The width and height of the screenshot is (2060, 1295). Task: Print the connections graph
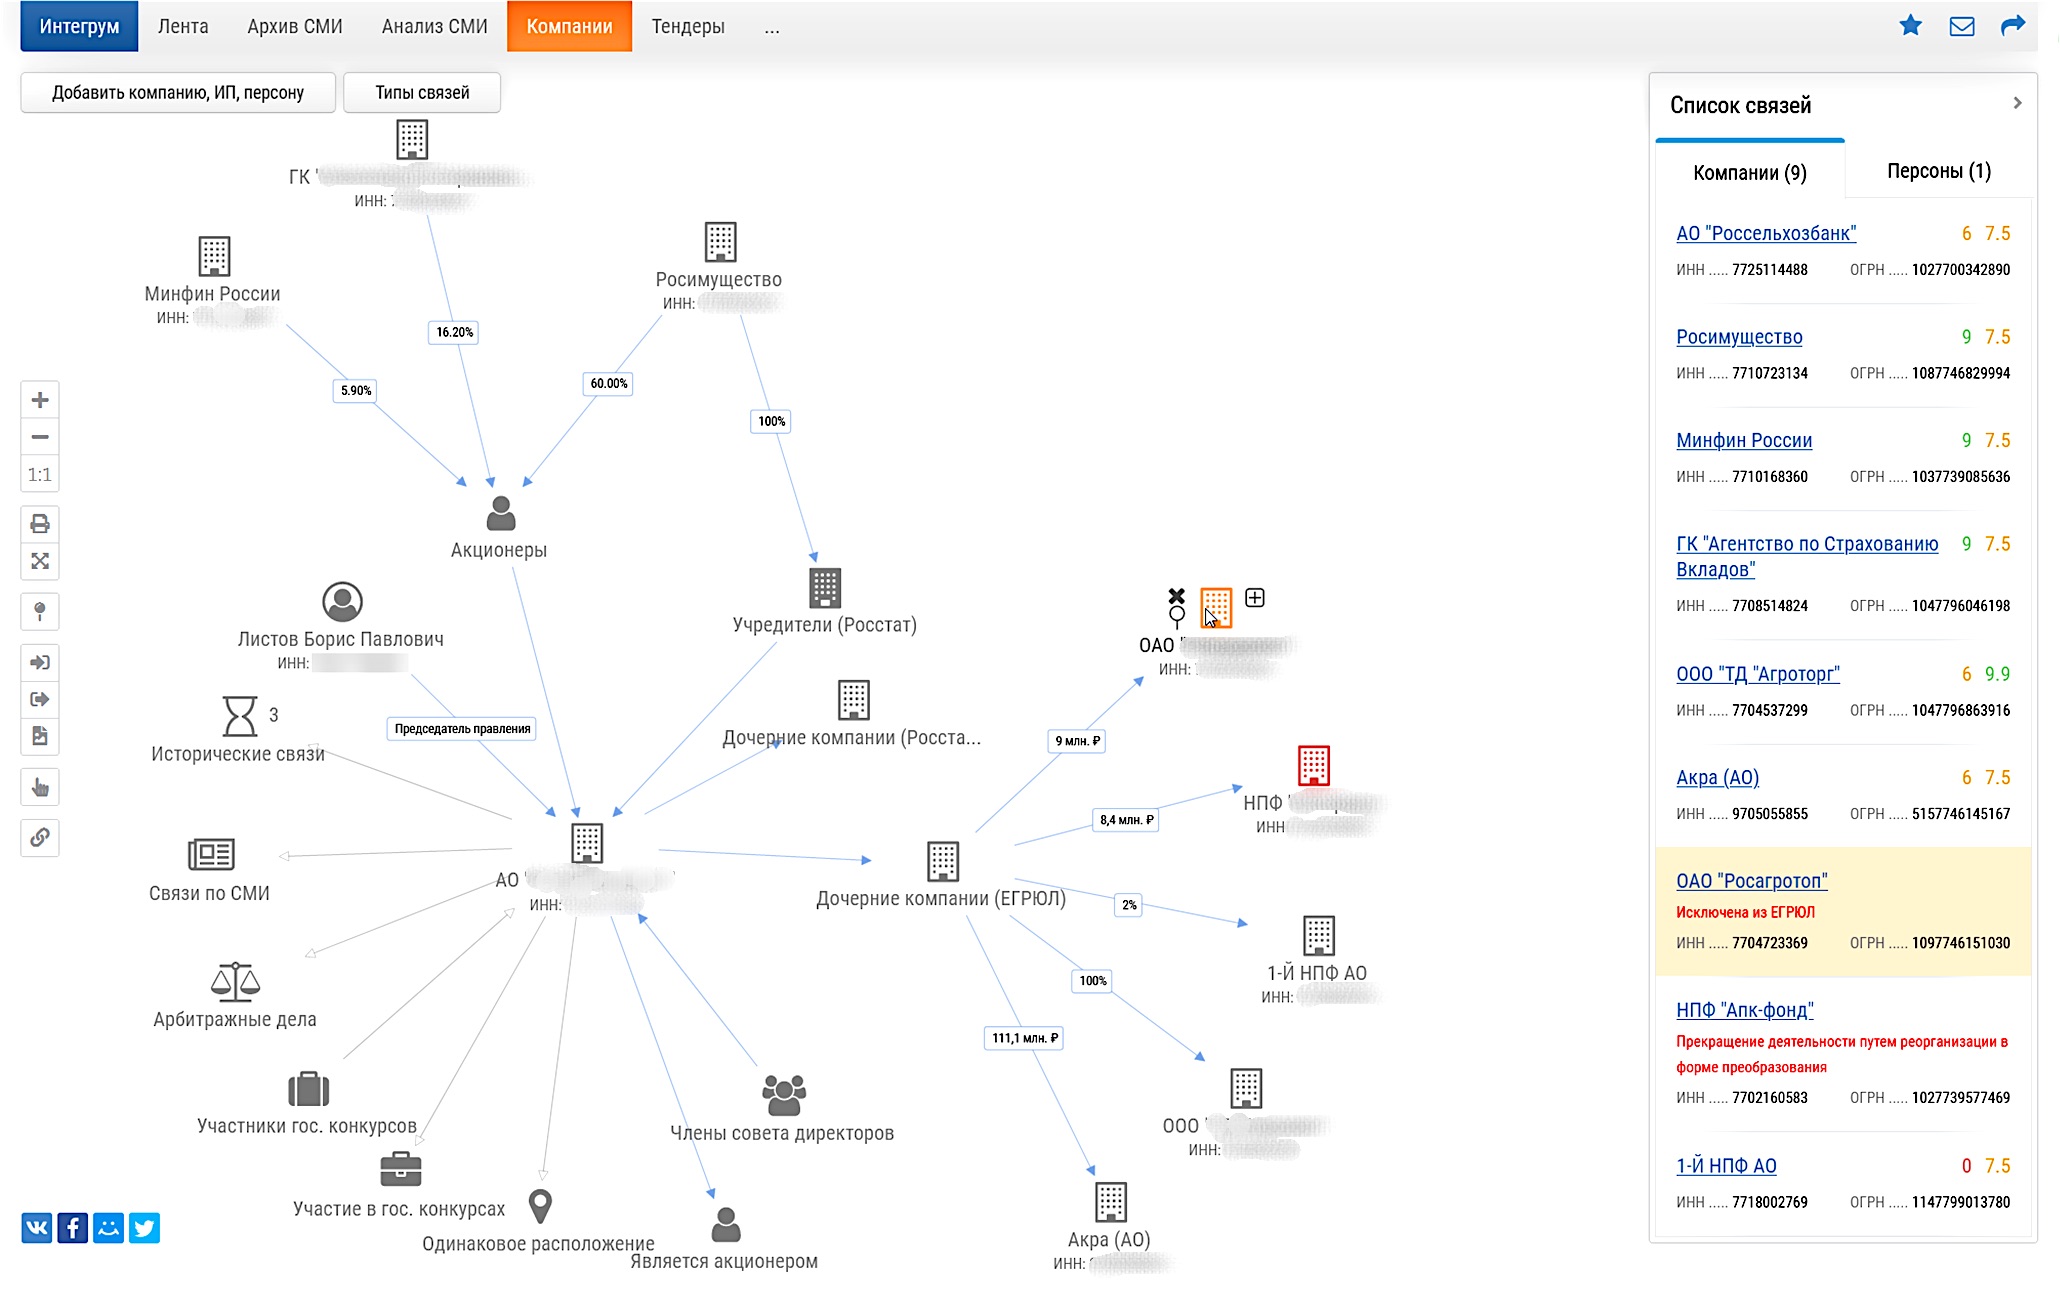[40, 524]
